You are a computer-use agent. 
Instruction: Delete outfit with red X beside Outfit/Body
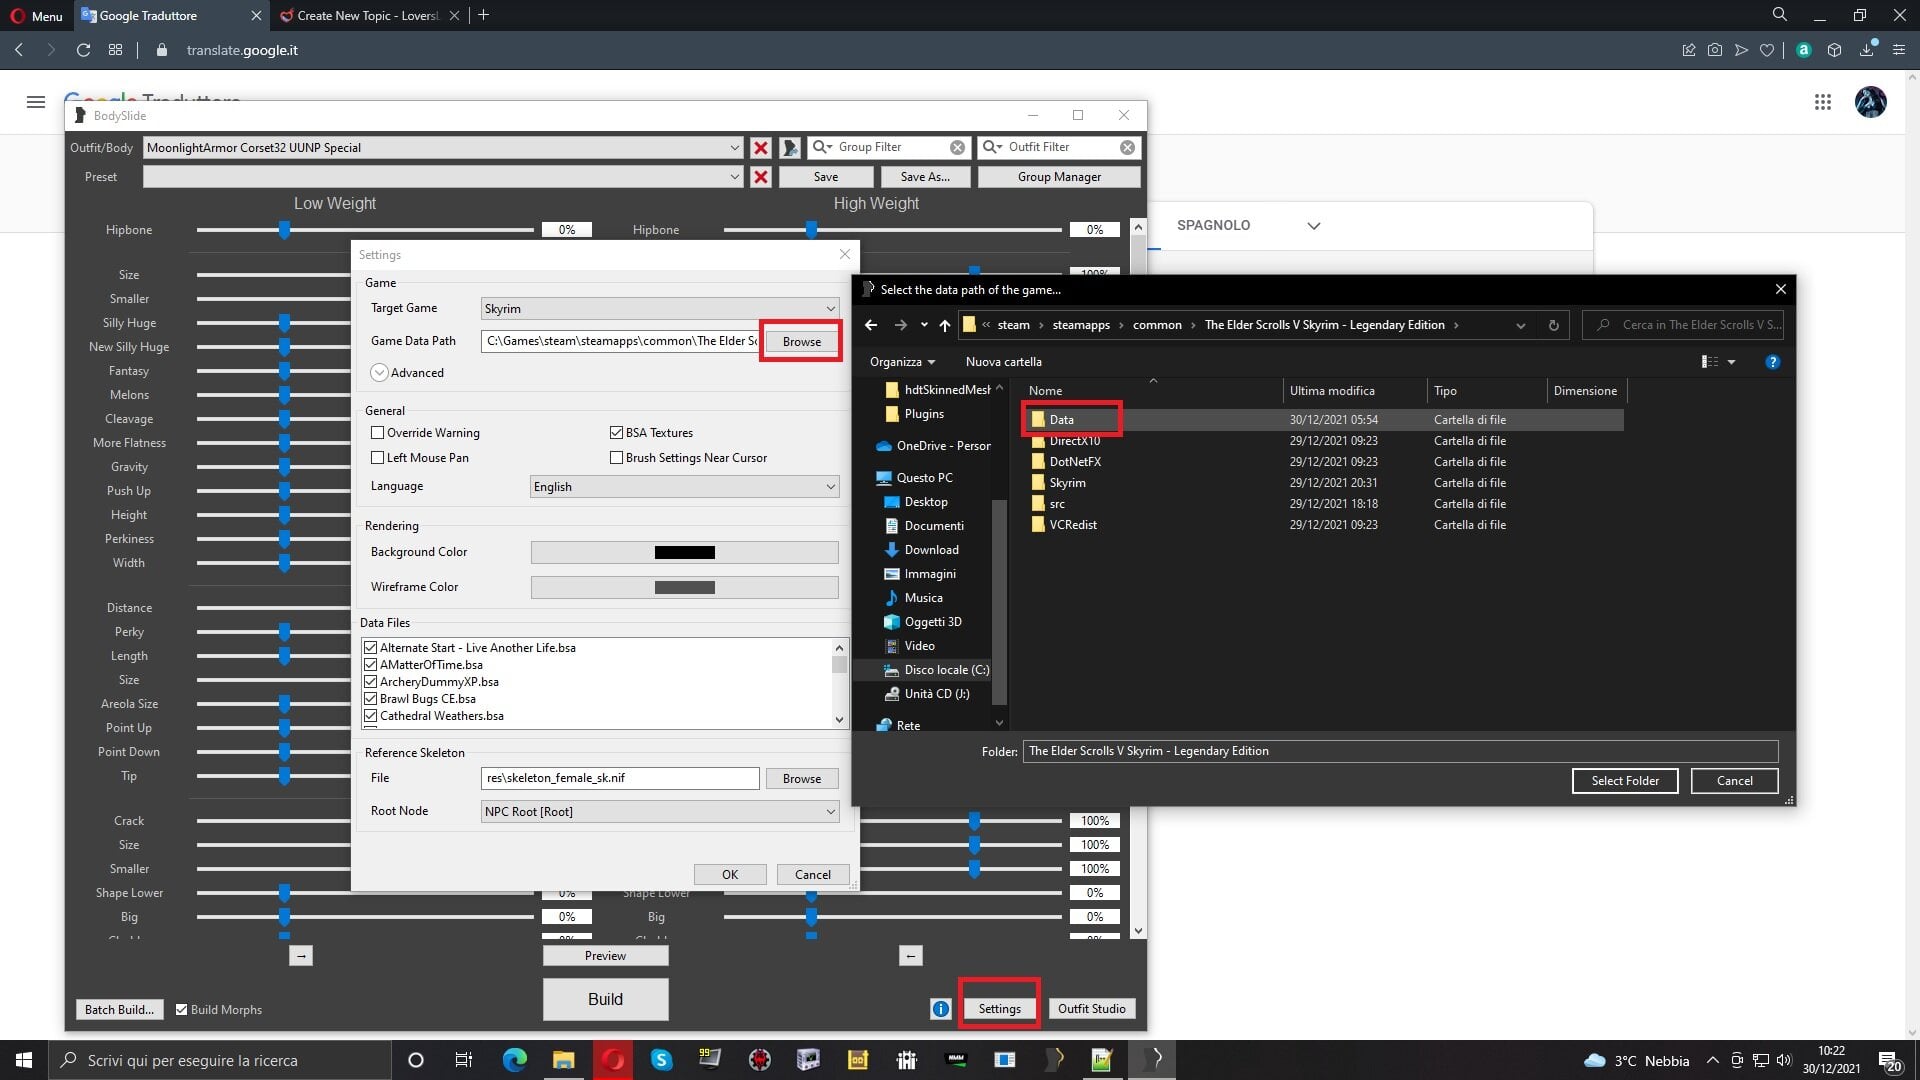[760, 148]
